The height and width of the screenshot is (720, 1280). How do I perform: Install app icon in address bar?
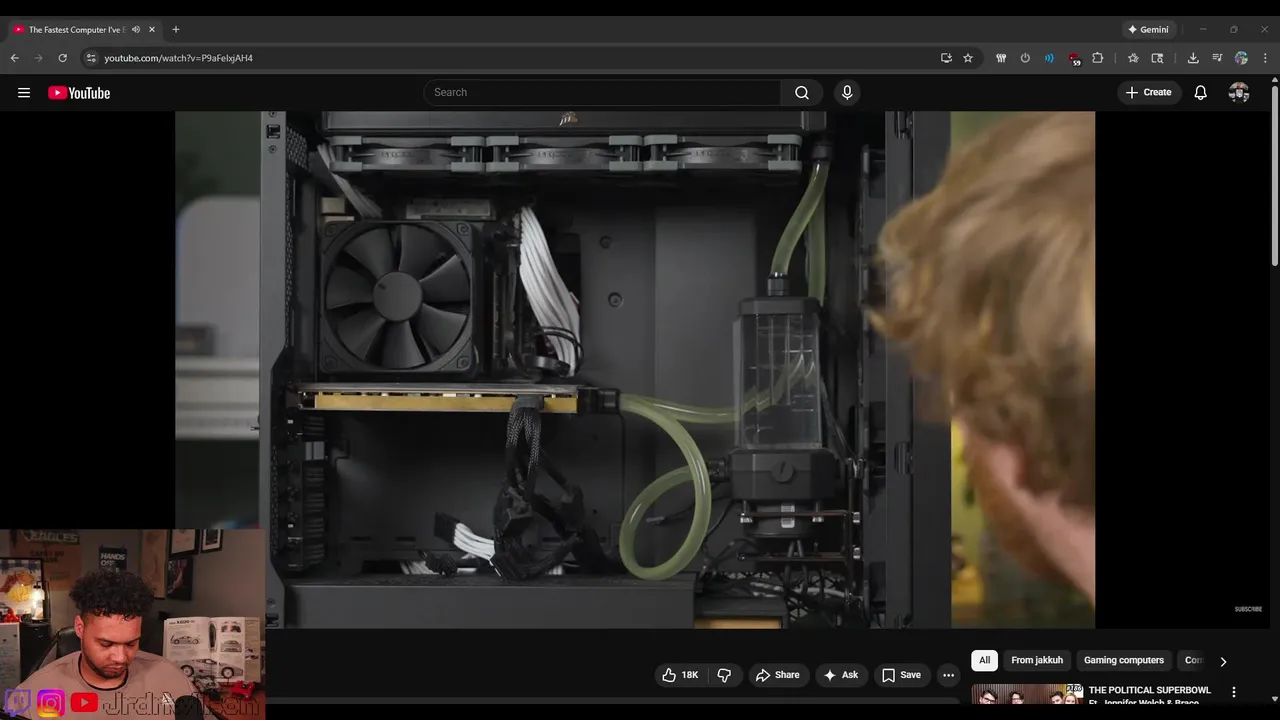point(946,58)
